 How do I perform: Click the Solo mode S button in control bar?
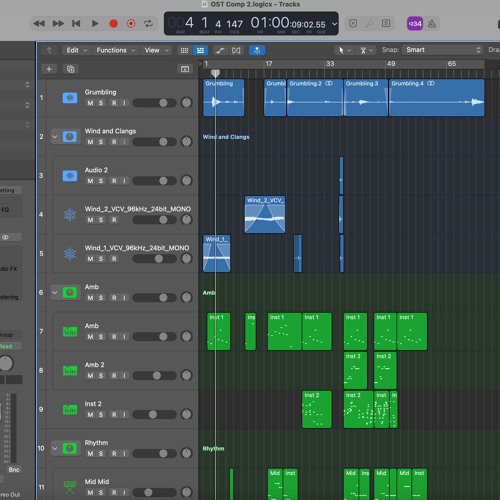pos(386,23)
